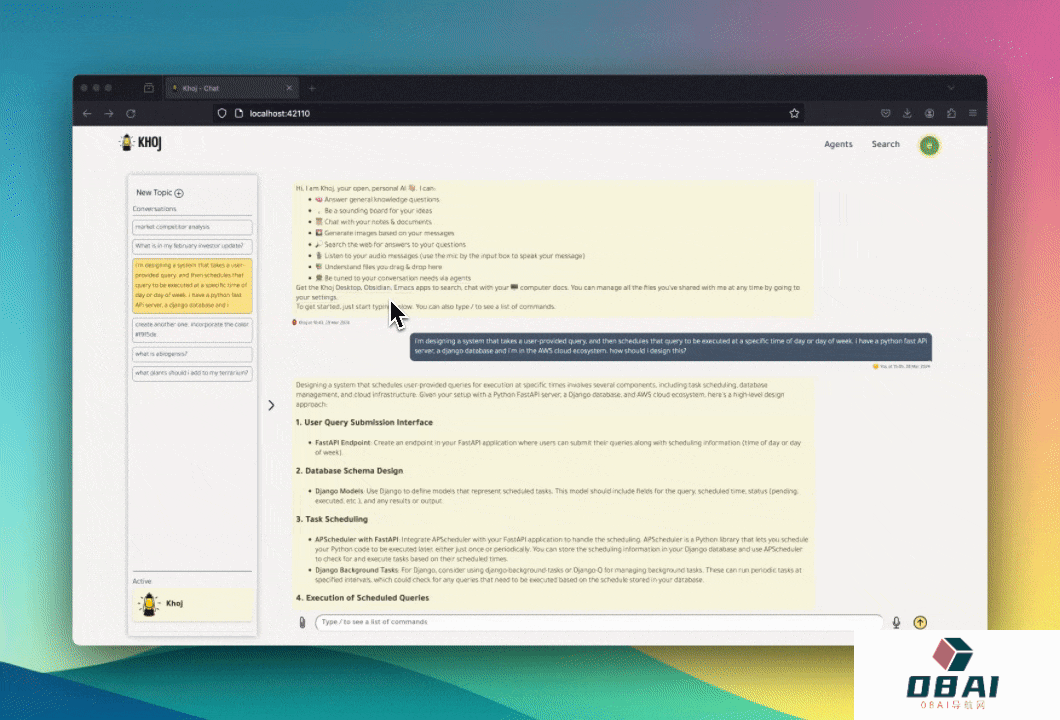Switch to the Khoj - Chat tab

click(x=230, y=88)
